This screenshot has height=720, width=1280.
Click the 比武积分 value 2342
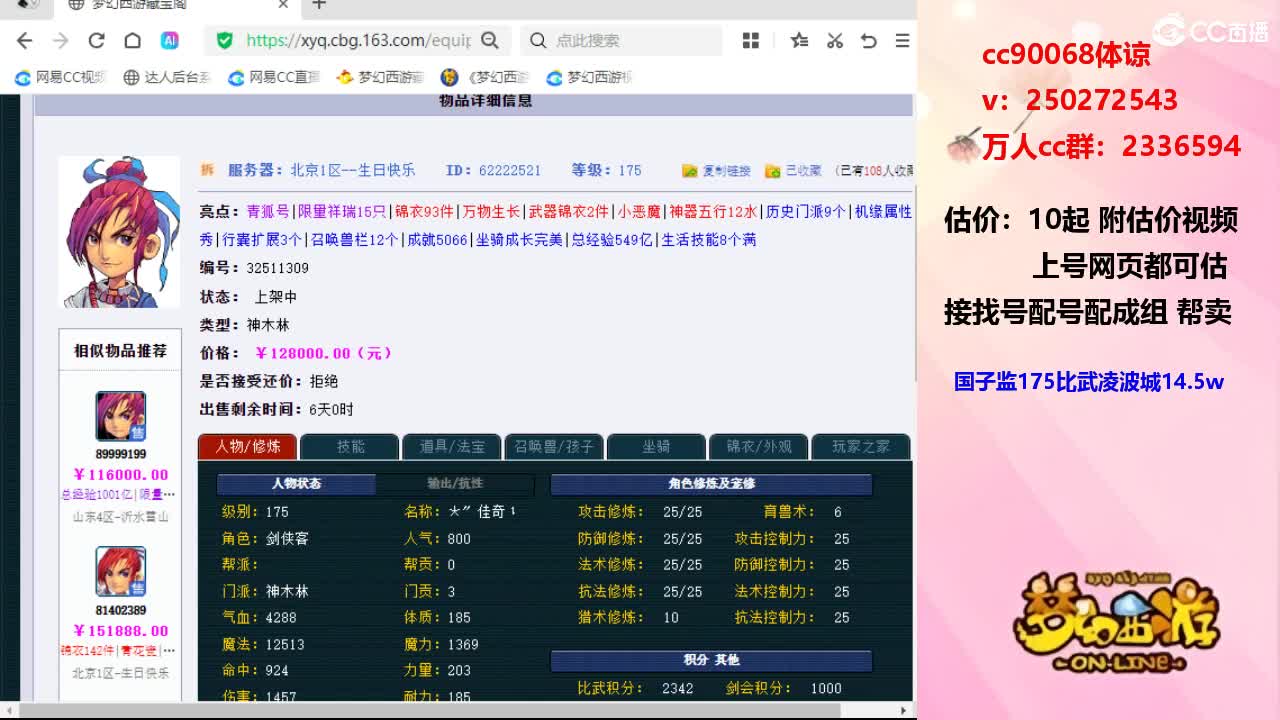coord(678,689)
